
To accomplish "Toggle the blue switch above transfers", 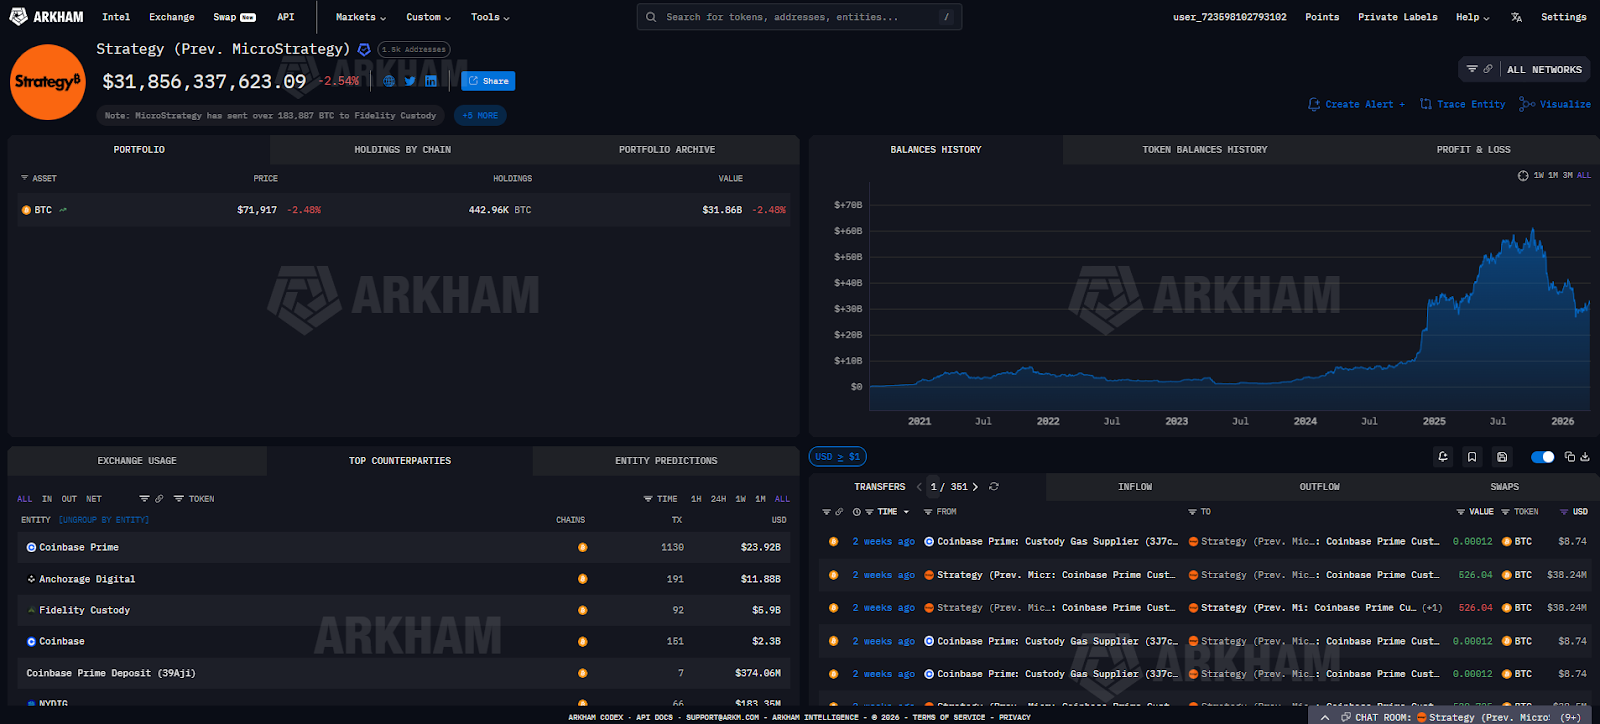I will (1543, 457).
